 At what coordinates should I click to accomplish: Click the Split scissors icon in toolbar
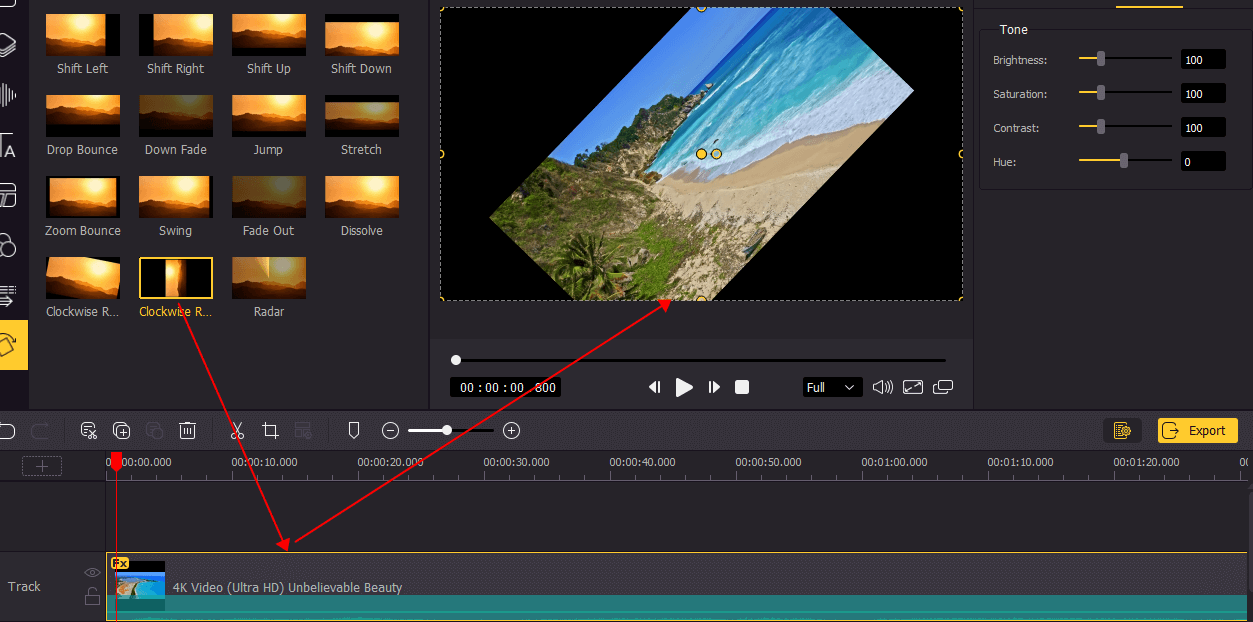click(x=236, y=430)
